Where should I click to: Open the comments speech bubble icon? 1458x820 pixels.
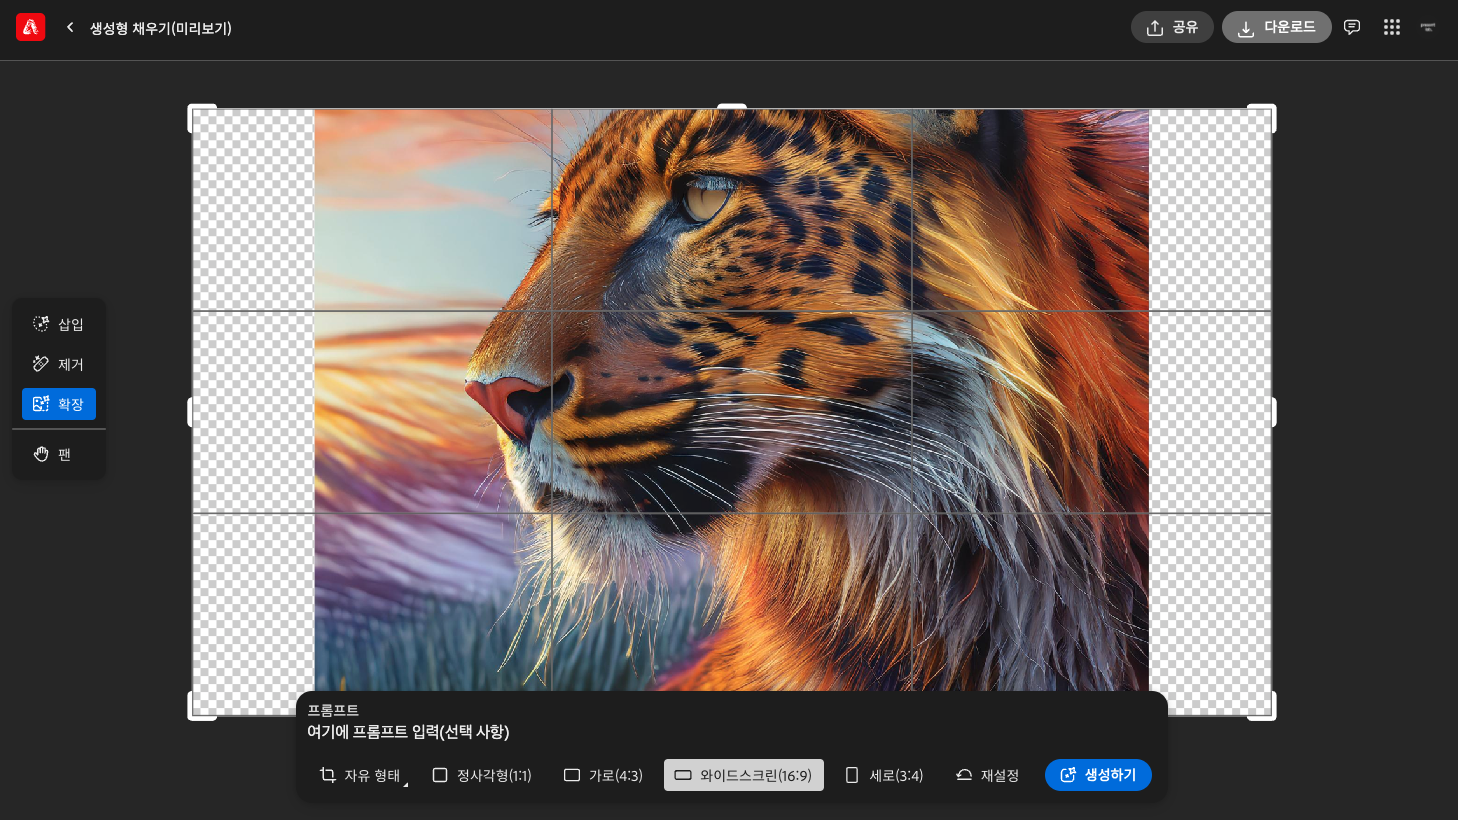pos(1352,27)
